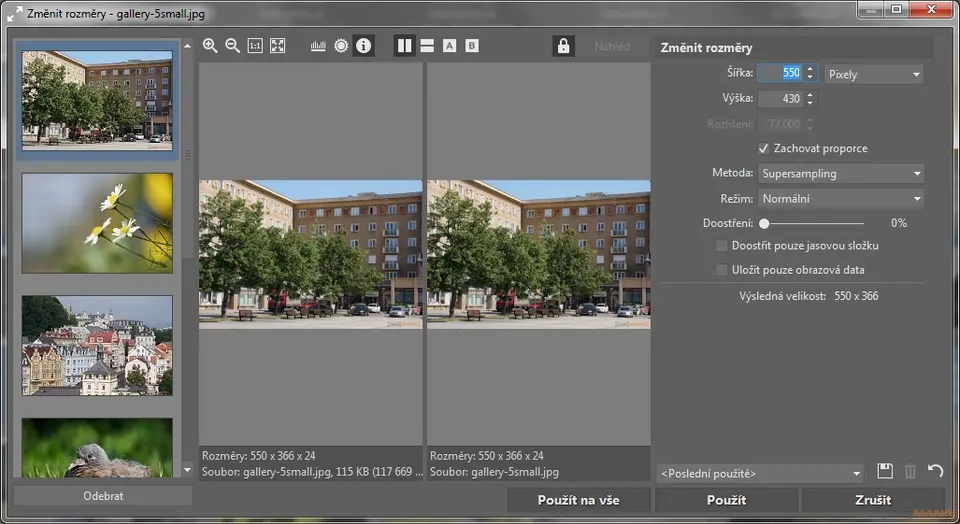Save the current settings as preset

(884, 471)
